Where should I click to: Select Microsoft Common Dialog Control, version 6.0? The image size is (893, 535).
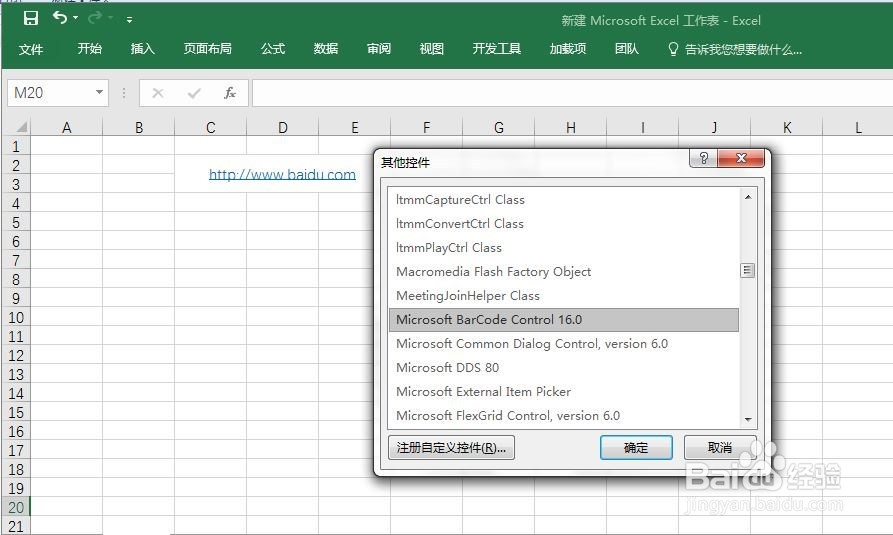[564, 343]
